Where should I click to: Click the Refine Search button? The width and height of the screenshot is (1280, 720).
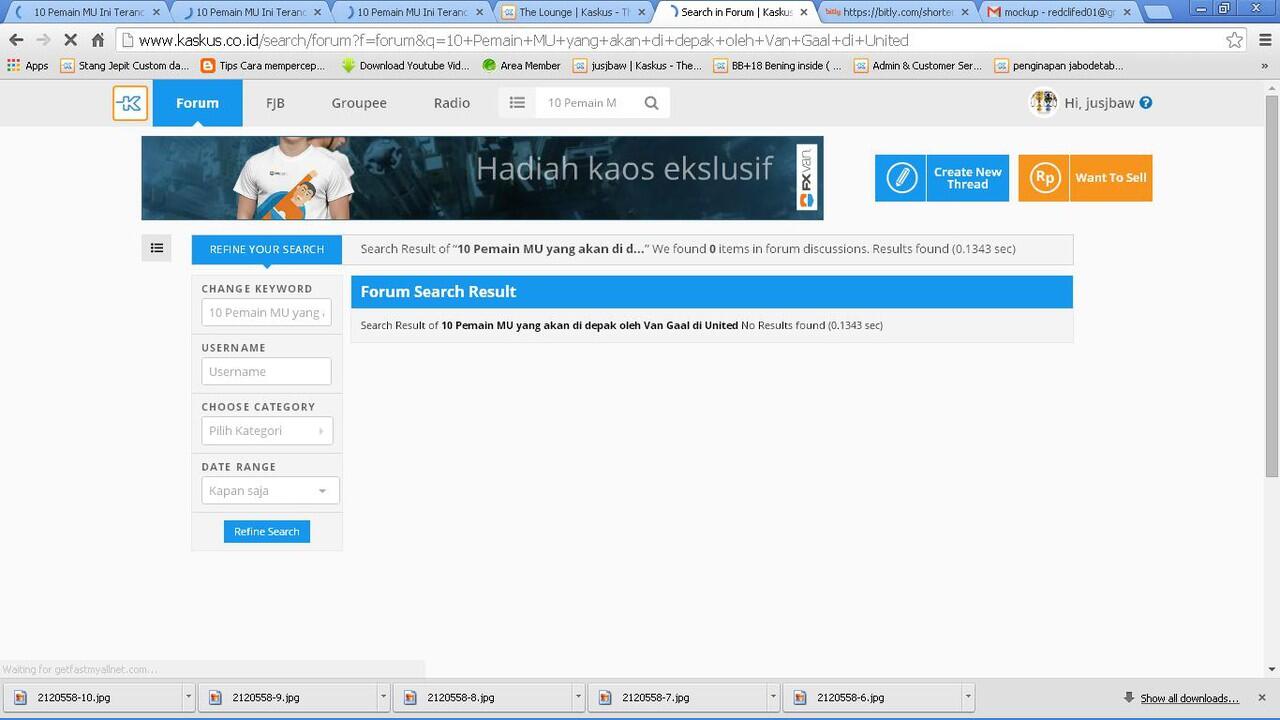[x=267, y=531]
